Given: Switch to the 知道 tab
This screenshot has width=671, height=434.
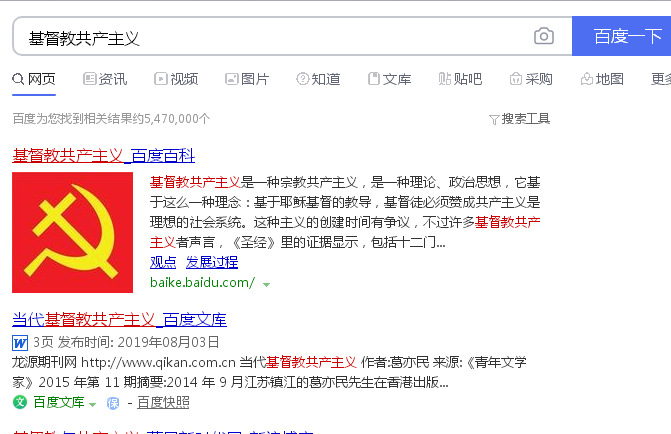Looking at the screenshot, I should tap(318, 79).
